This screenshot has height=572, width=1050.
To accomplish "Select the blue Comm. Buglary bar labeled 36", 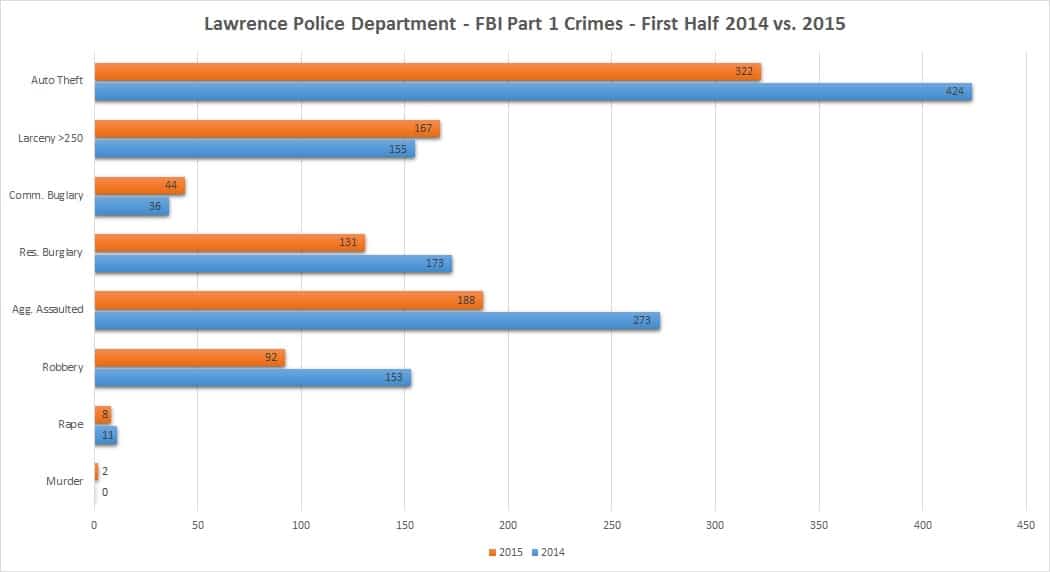I will (x=132, y=206).
